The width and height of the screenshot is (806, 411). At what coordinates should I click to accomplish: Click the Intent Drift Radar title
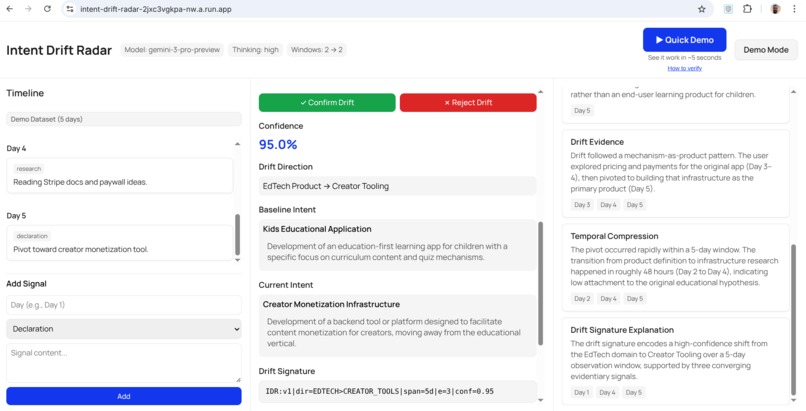(59, 50)
